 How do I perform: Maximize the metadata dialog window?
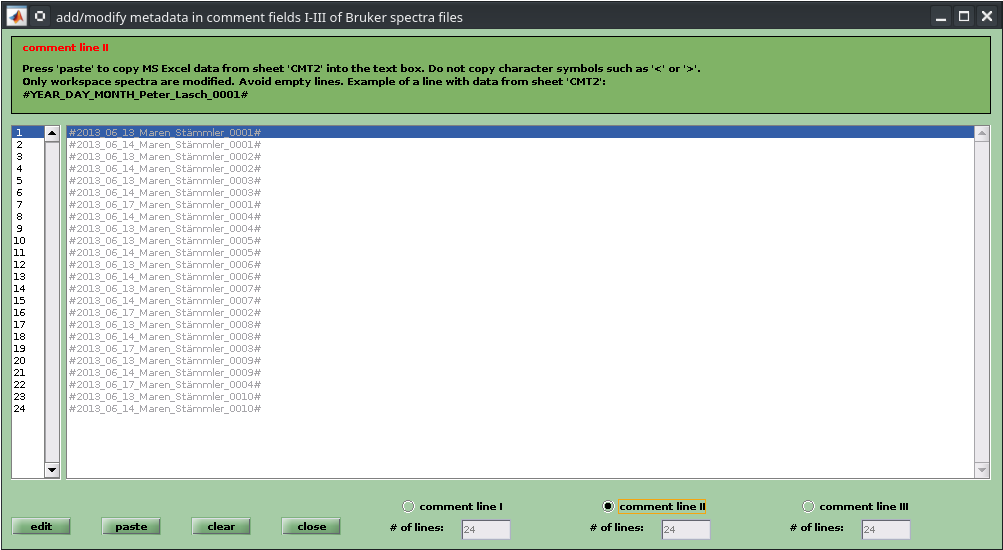coord(964,17)
